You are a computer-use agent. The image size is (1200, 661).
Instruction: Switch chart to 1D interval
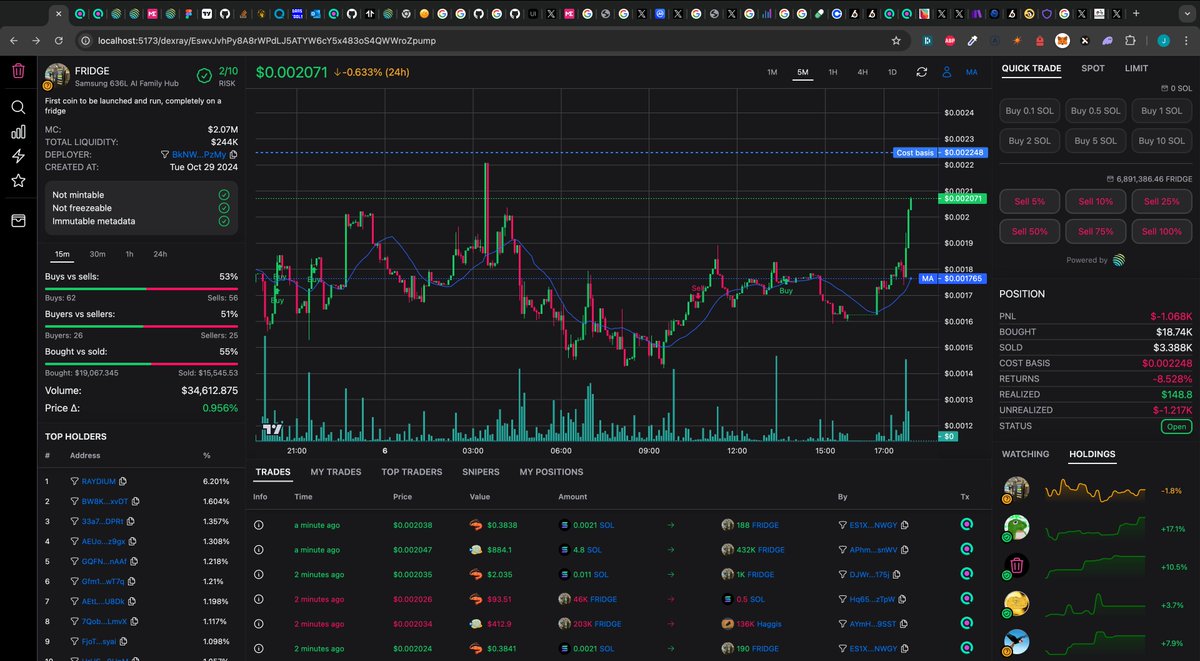[892, 72]
